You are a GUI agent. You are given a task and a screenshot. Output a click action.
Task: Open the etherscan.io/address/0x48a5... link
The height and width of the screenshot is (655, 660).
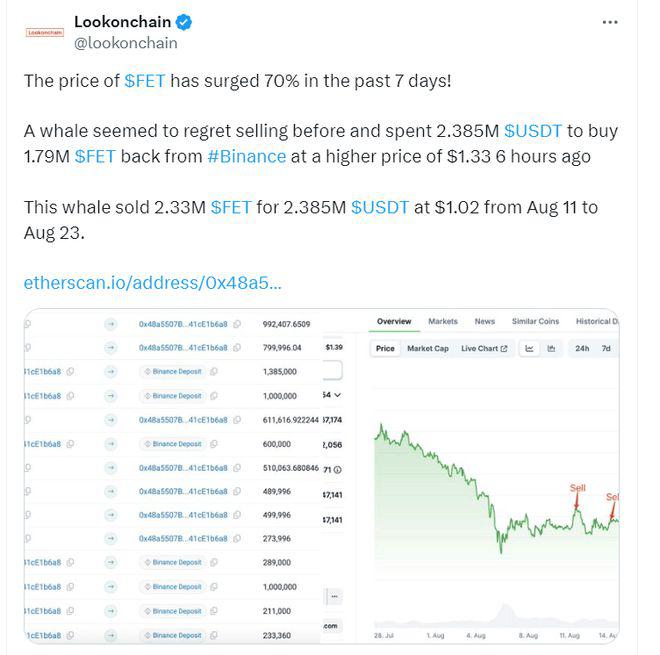[152, 283]
